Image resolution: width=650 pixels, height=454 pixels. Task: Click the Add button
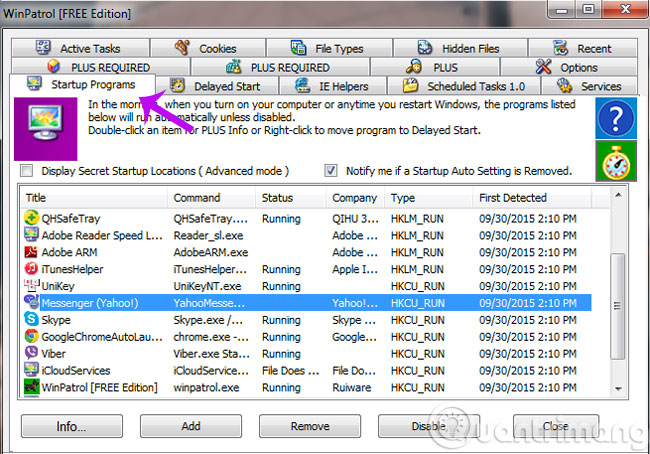(x=191, y=426)
